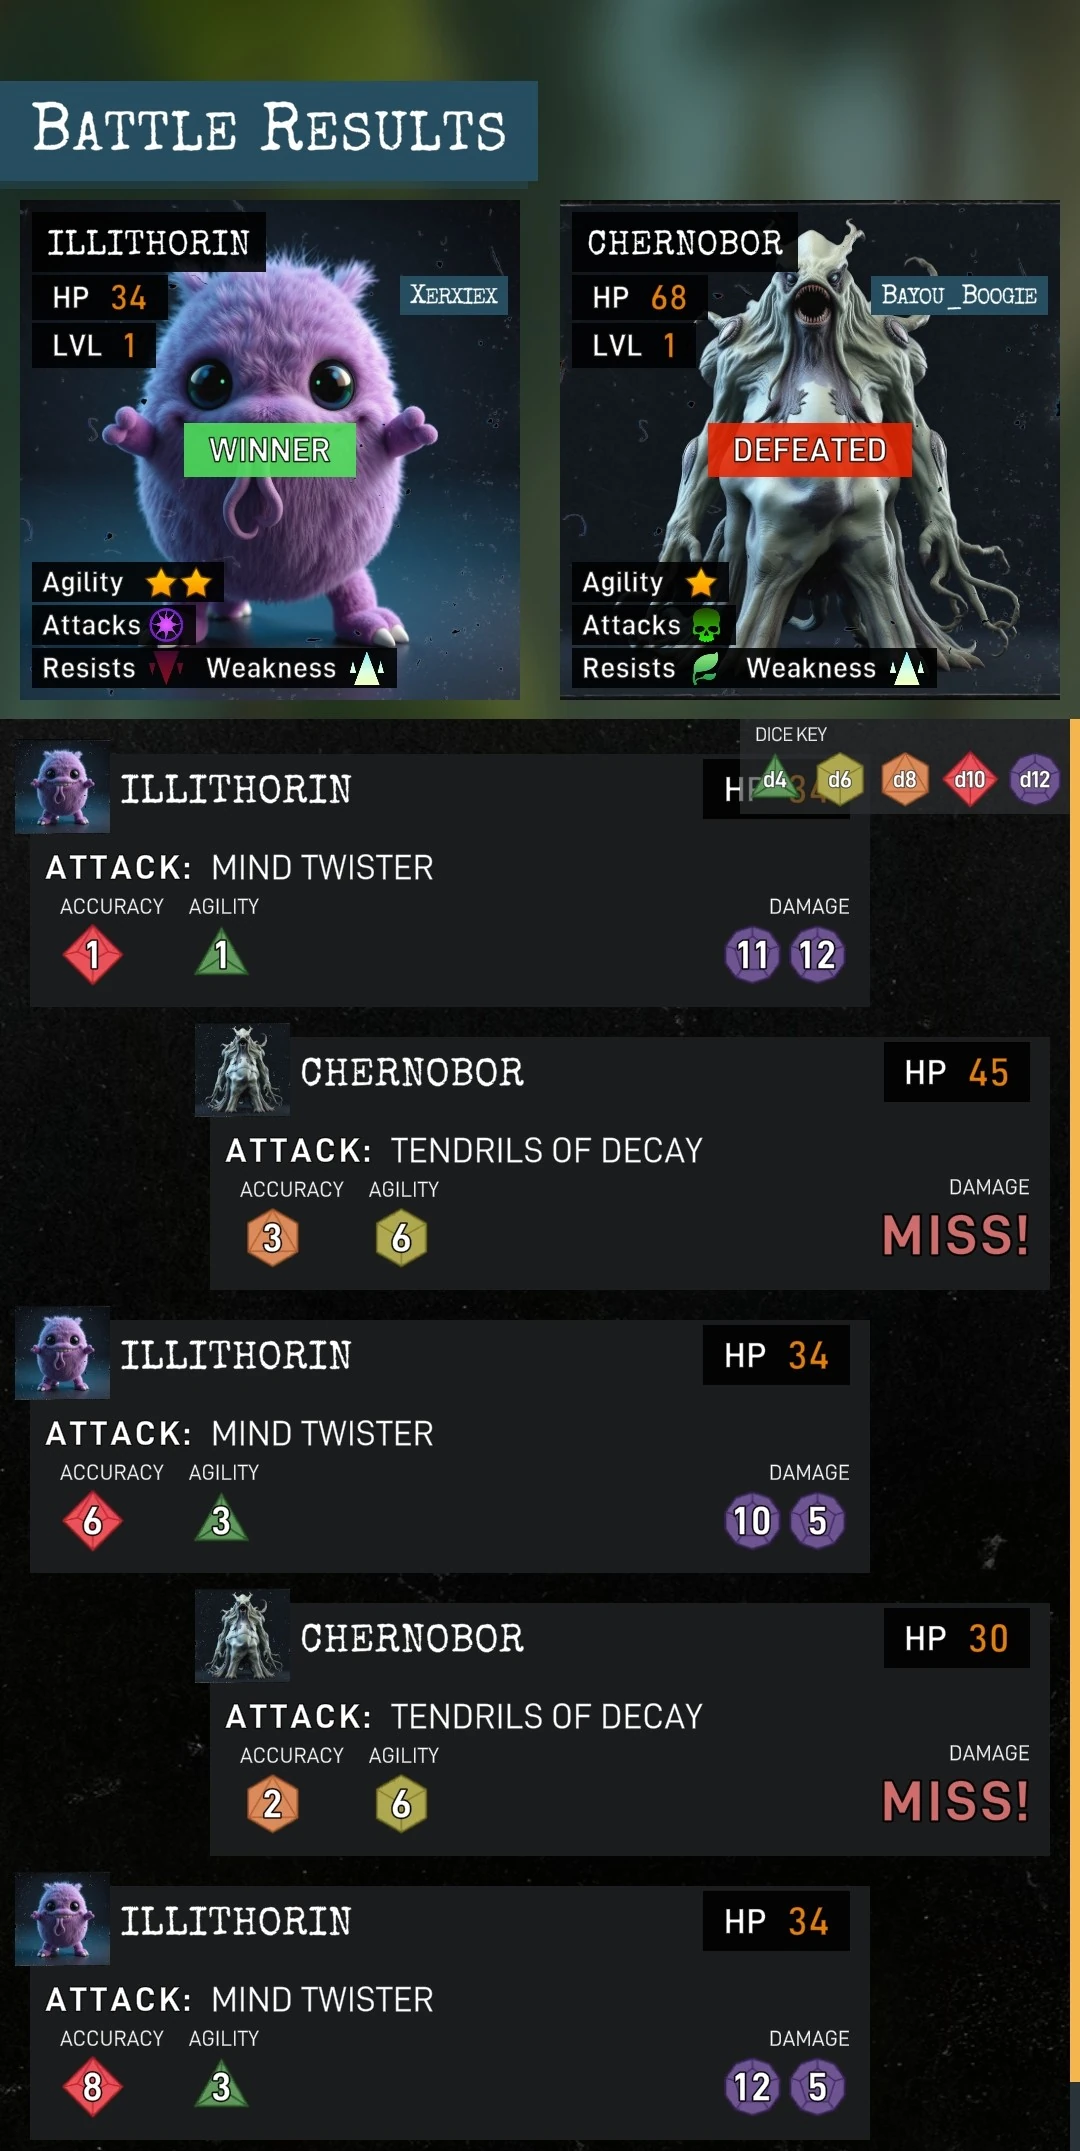
Task: Open player Xerxiex name tag
Action: (454, 295)
